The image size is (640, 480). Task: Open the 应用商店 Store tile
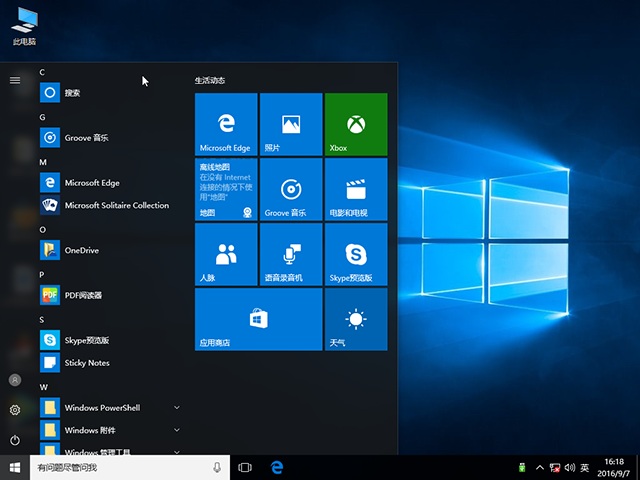click(258, 319)
